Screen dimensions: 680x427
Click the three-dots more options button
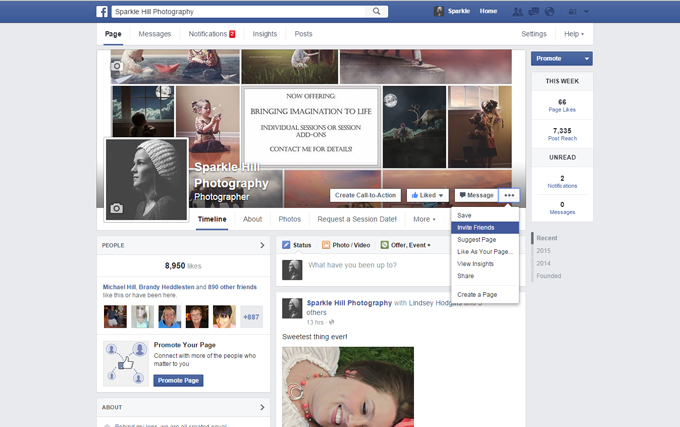509,196
